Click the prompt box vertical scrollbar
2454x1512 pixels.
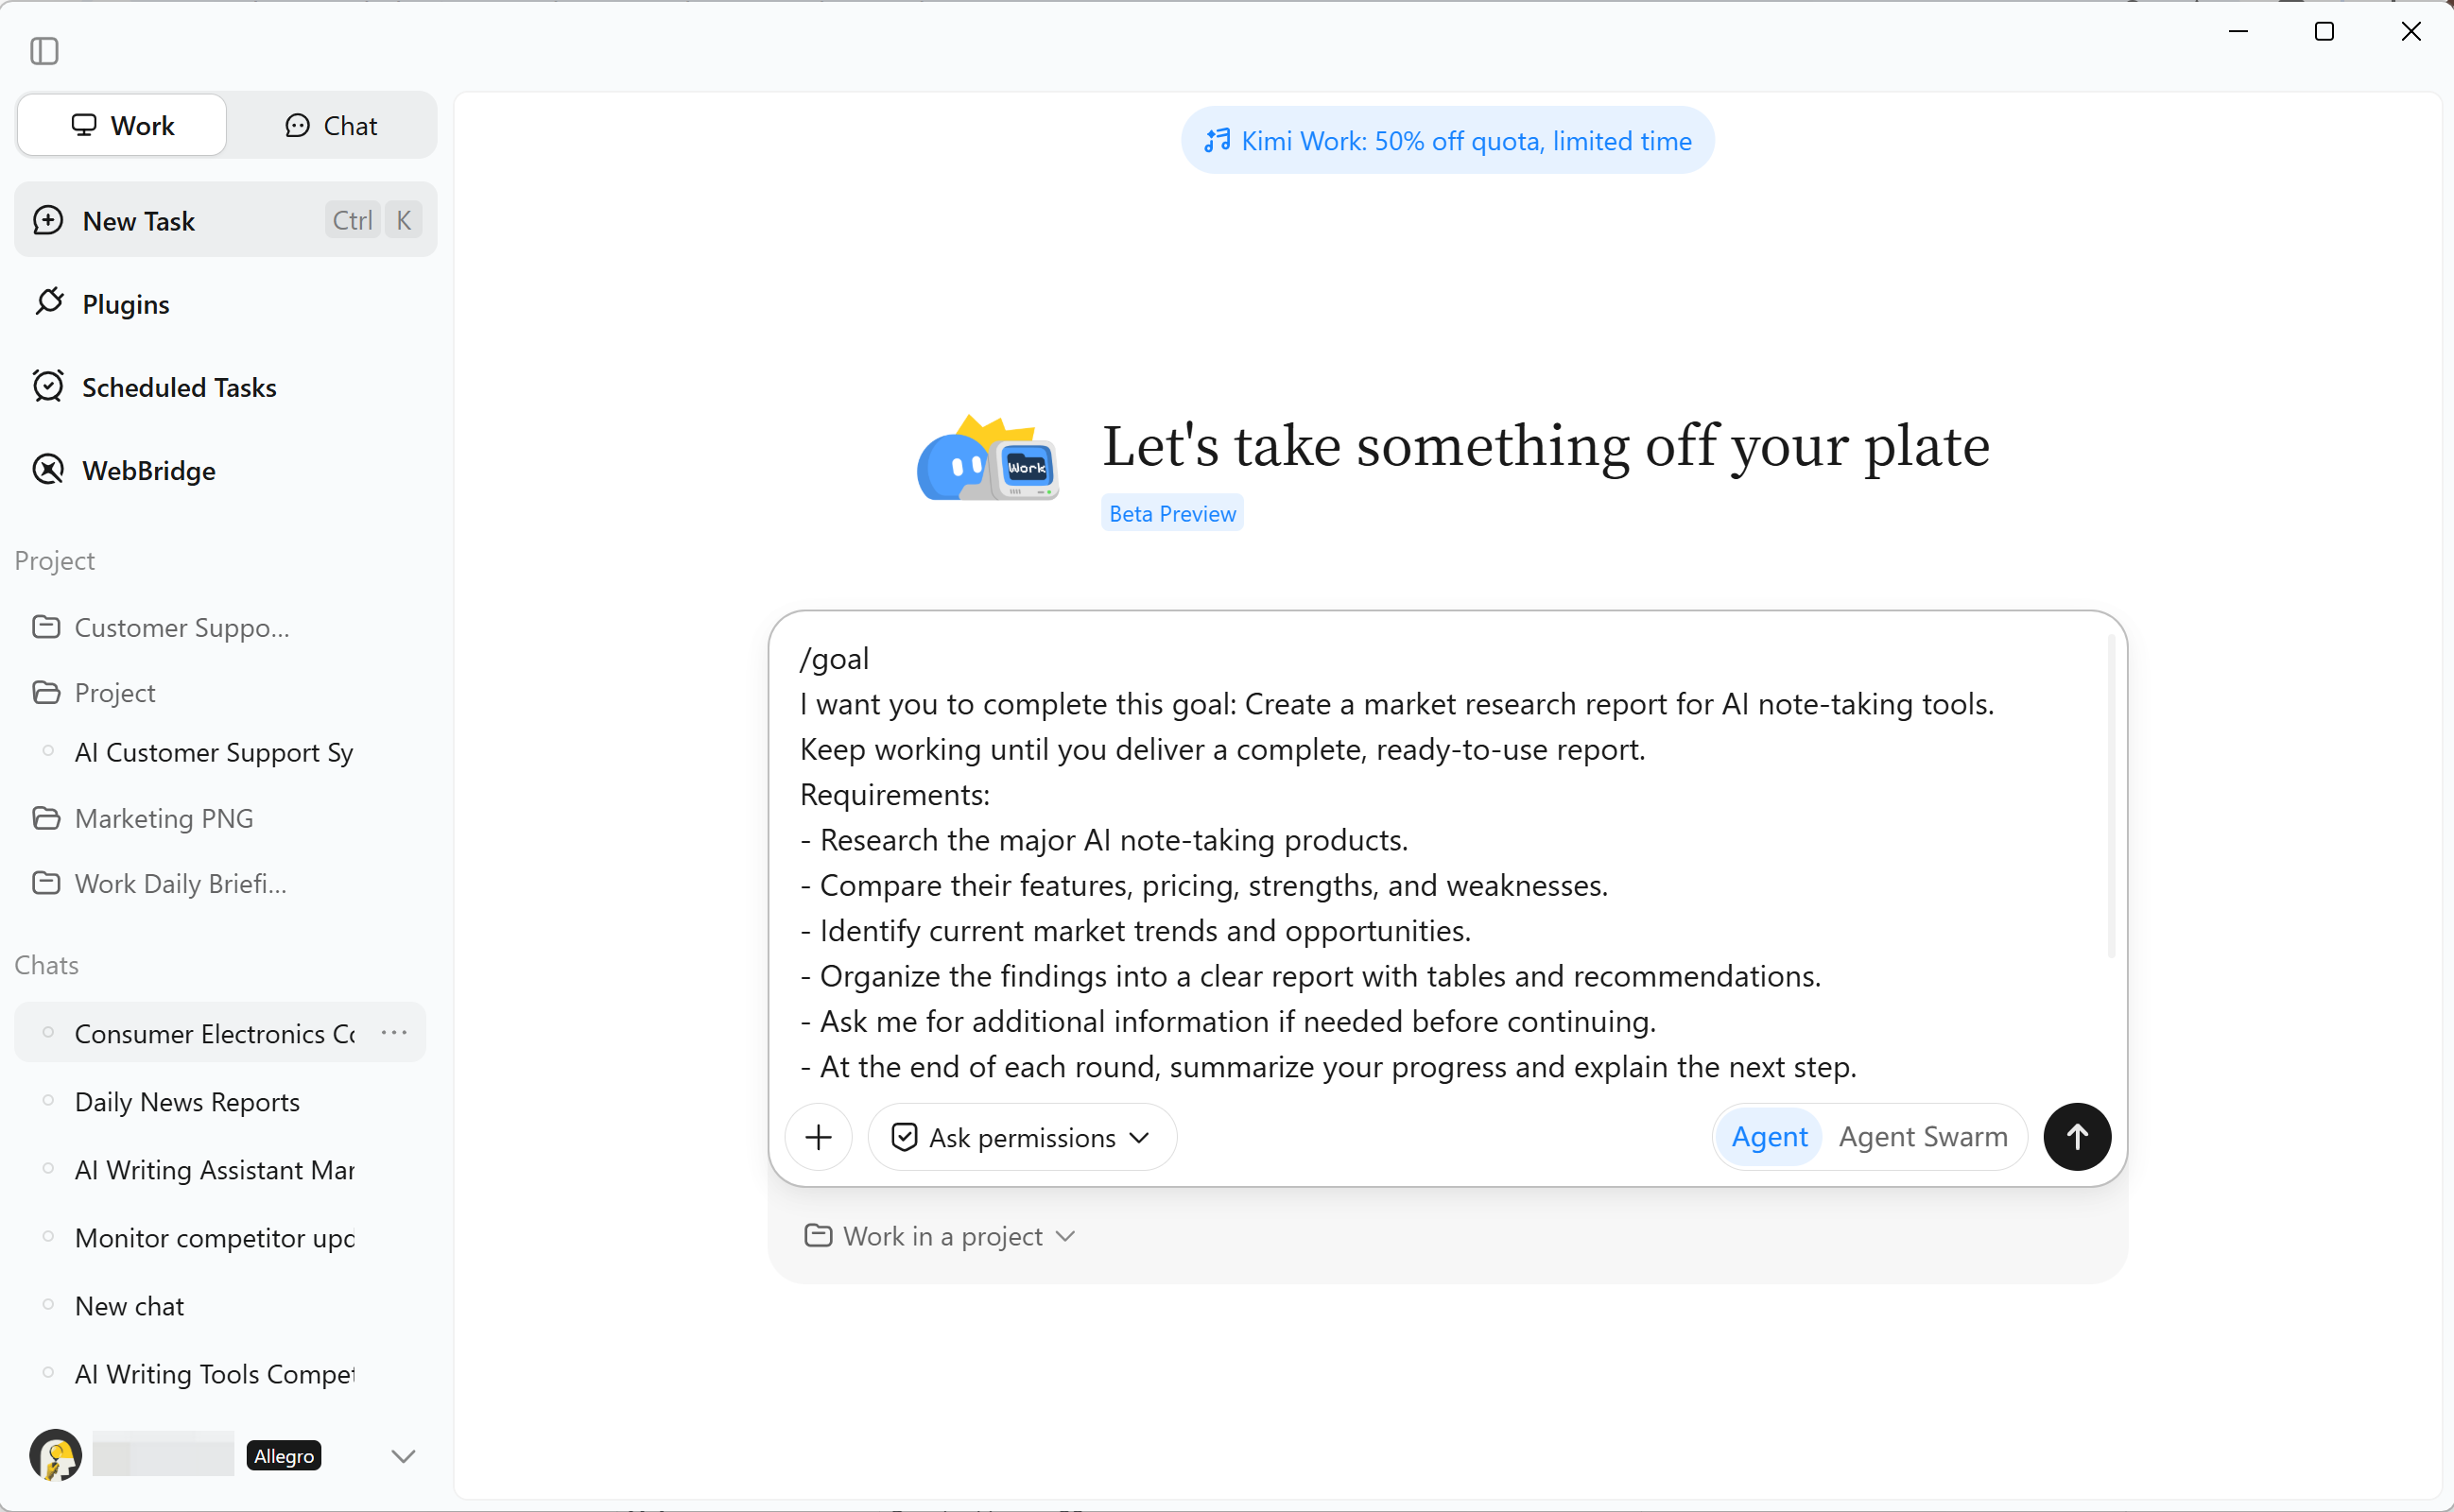(x=2111, y=796)
